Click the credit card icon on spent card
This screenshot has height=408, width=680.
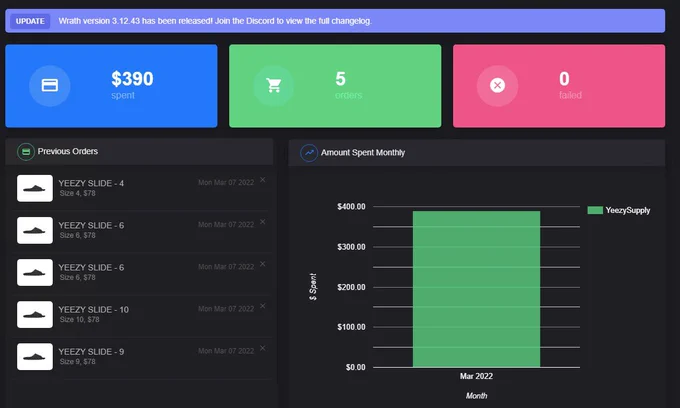[x=49, y=85]
